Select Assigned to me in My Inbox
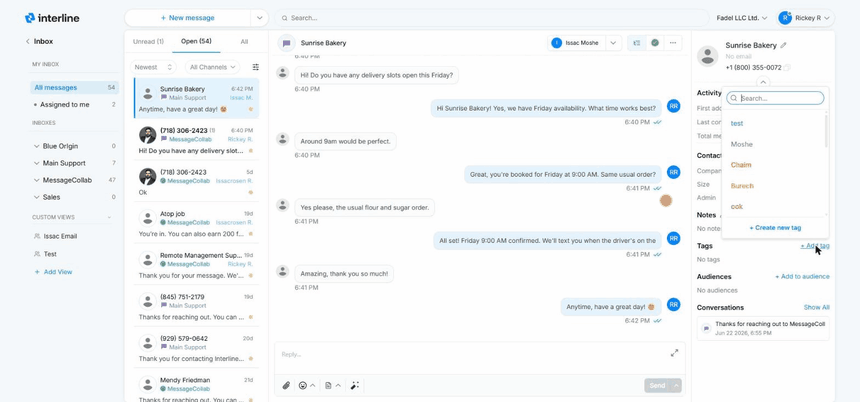The image size is (860, 402). point(75,105)
